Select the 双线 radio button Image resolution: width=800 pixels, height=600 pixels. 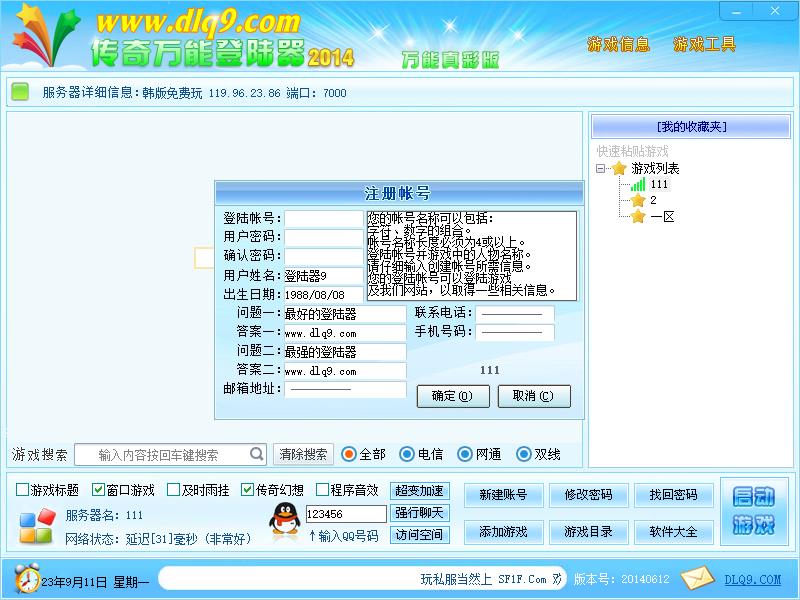(x=523, y=454)
